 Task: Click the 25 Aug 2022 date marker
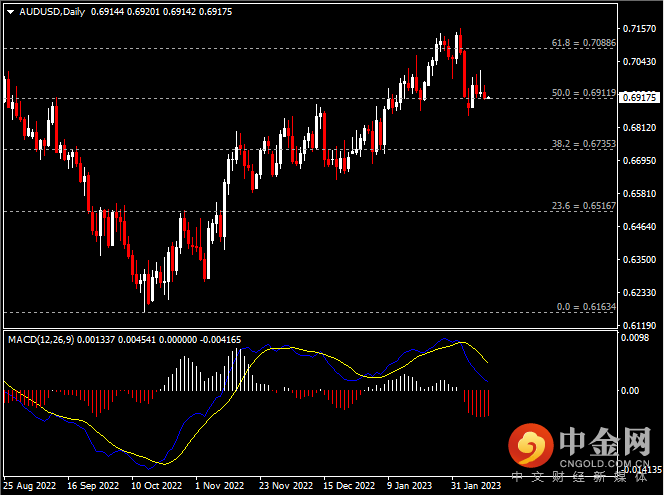coord(28,485)
